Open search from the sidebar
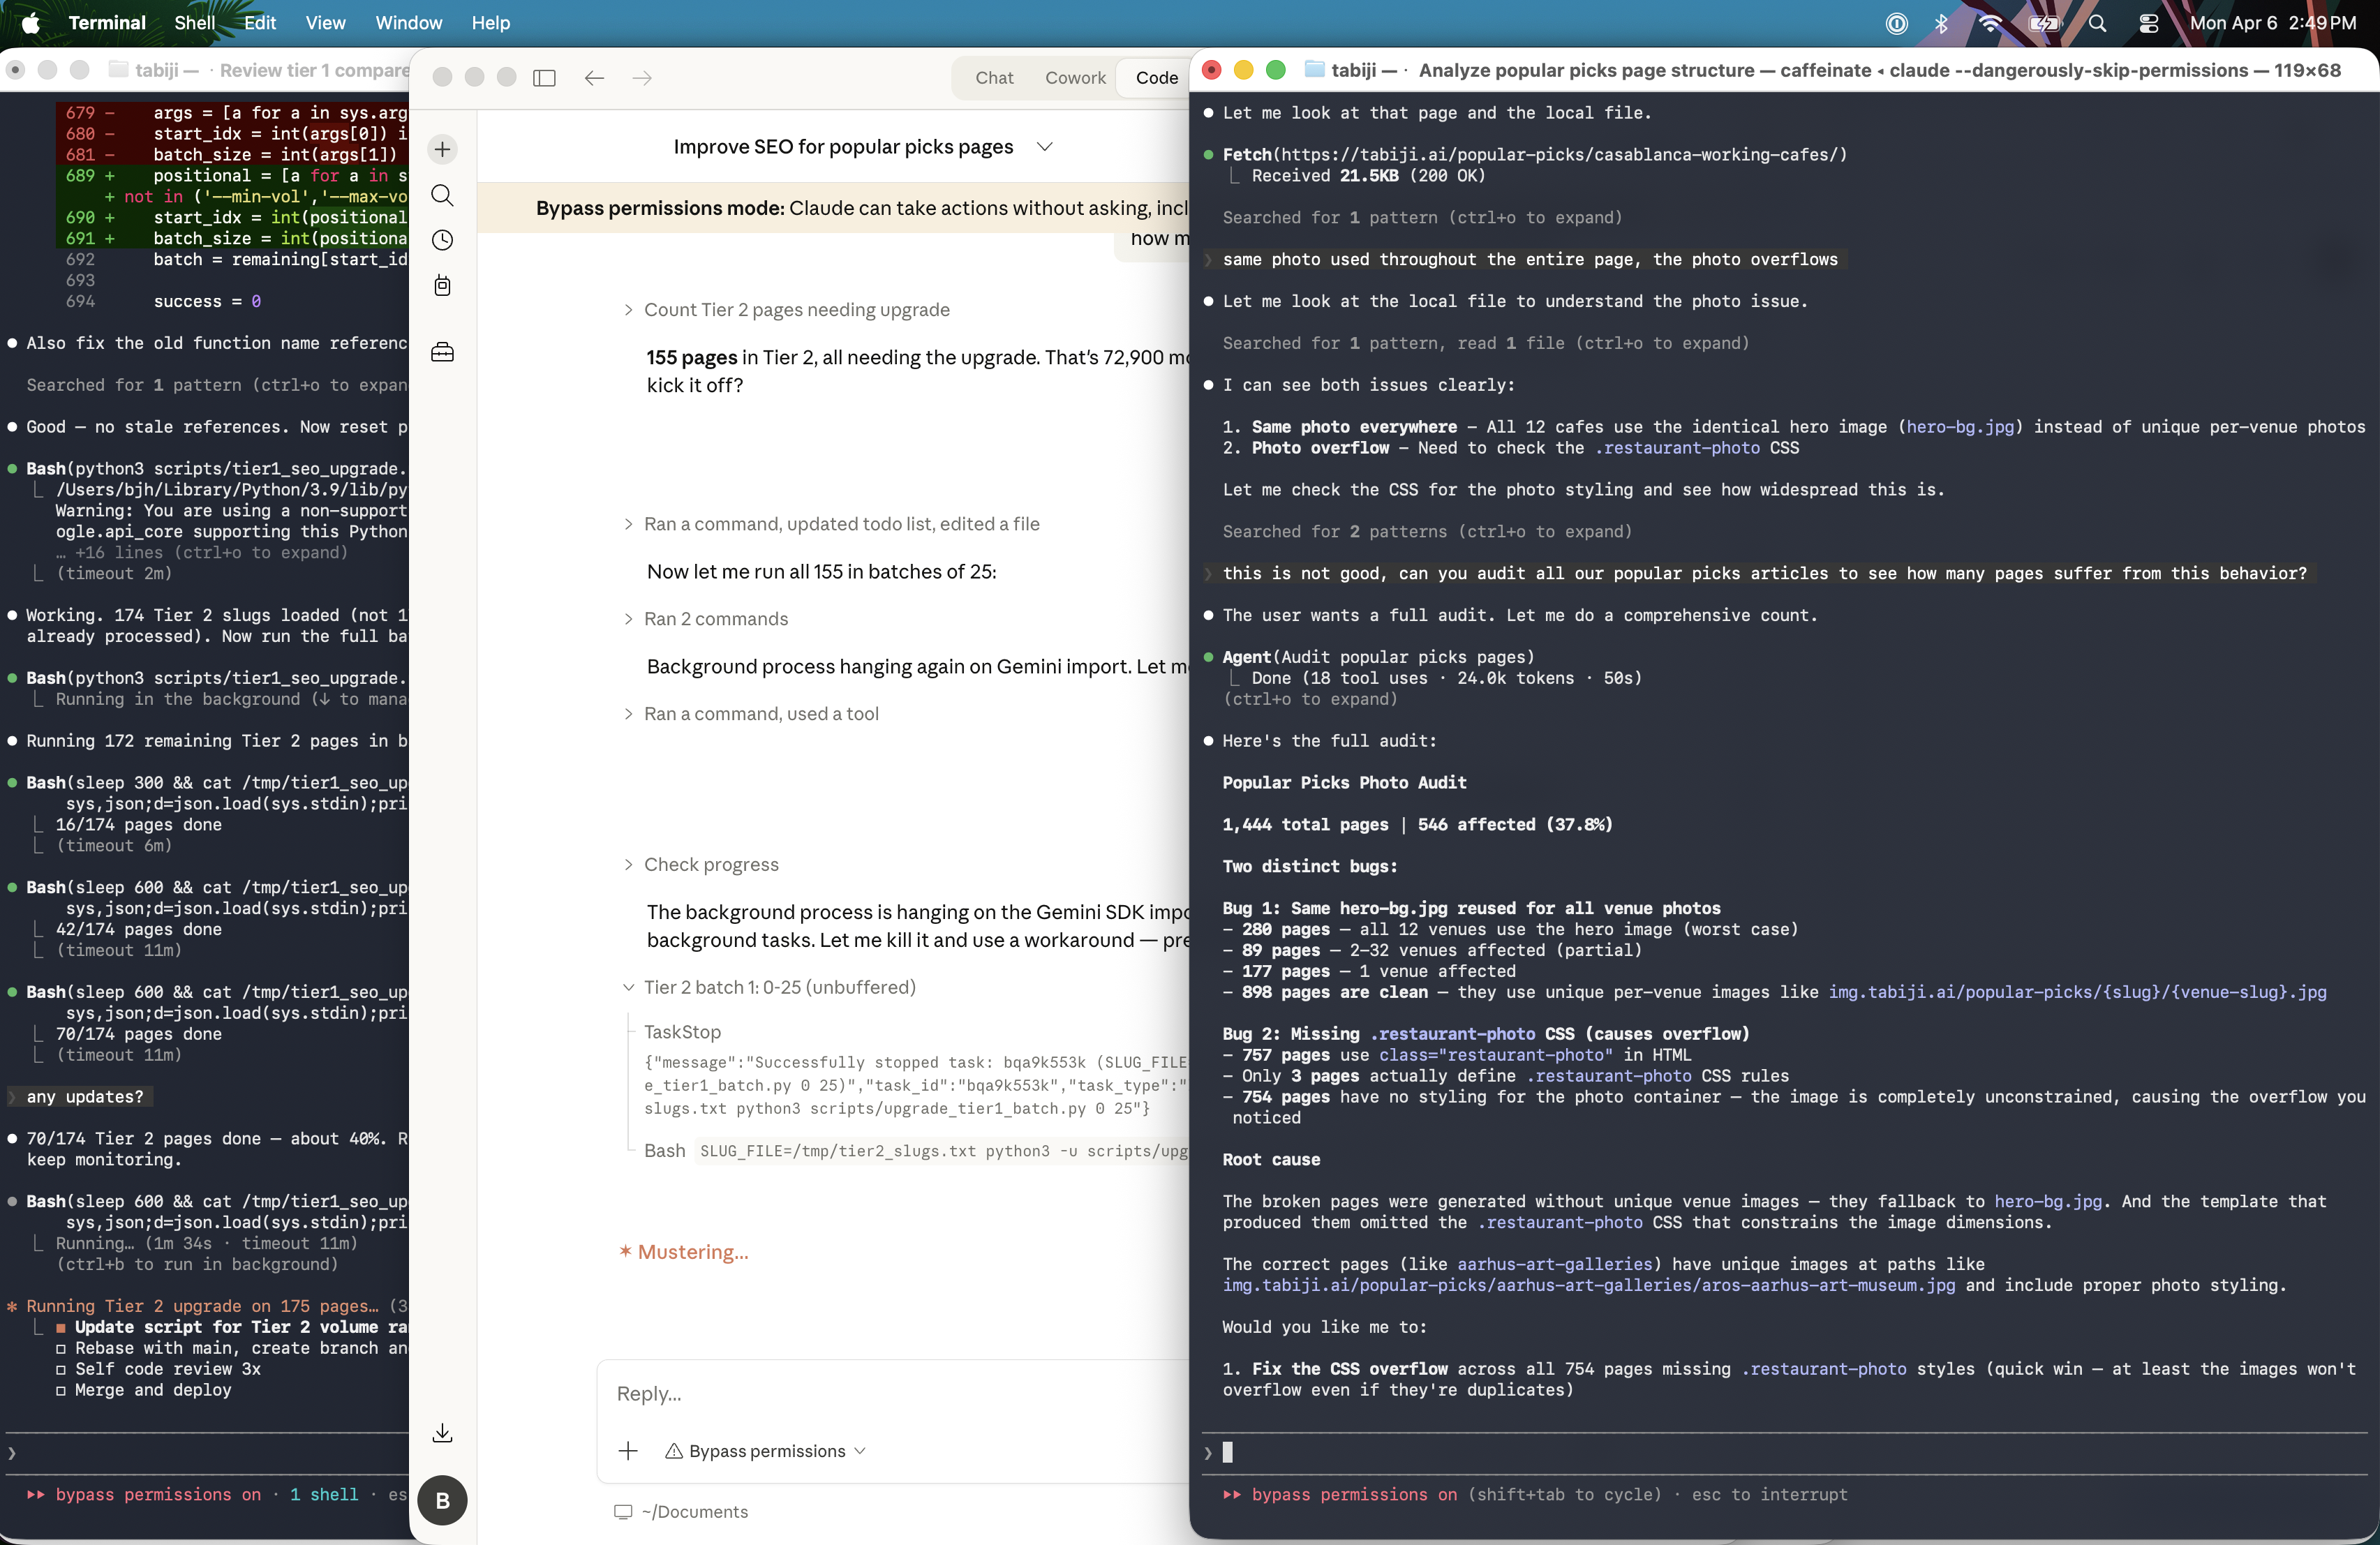The height and width of the screenshot is (1545, 2380). click(442, 196)
